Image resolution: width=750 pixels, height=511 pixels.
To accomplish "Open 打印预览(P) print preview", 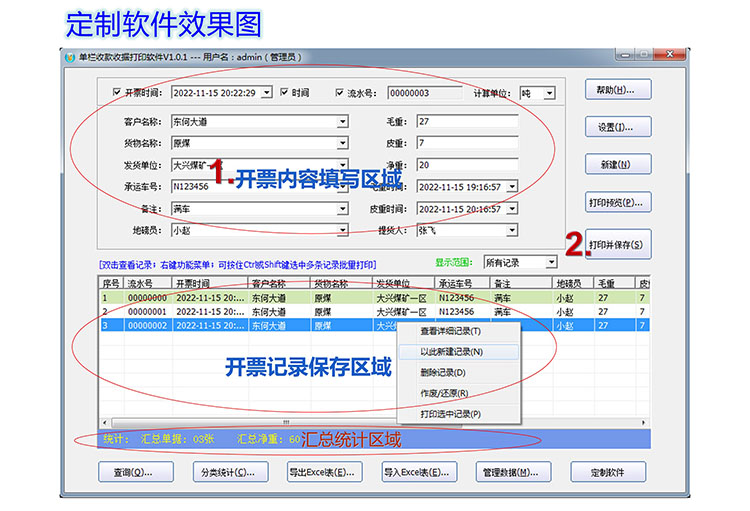I will (618, 202).
